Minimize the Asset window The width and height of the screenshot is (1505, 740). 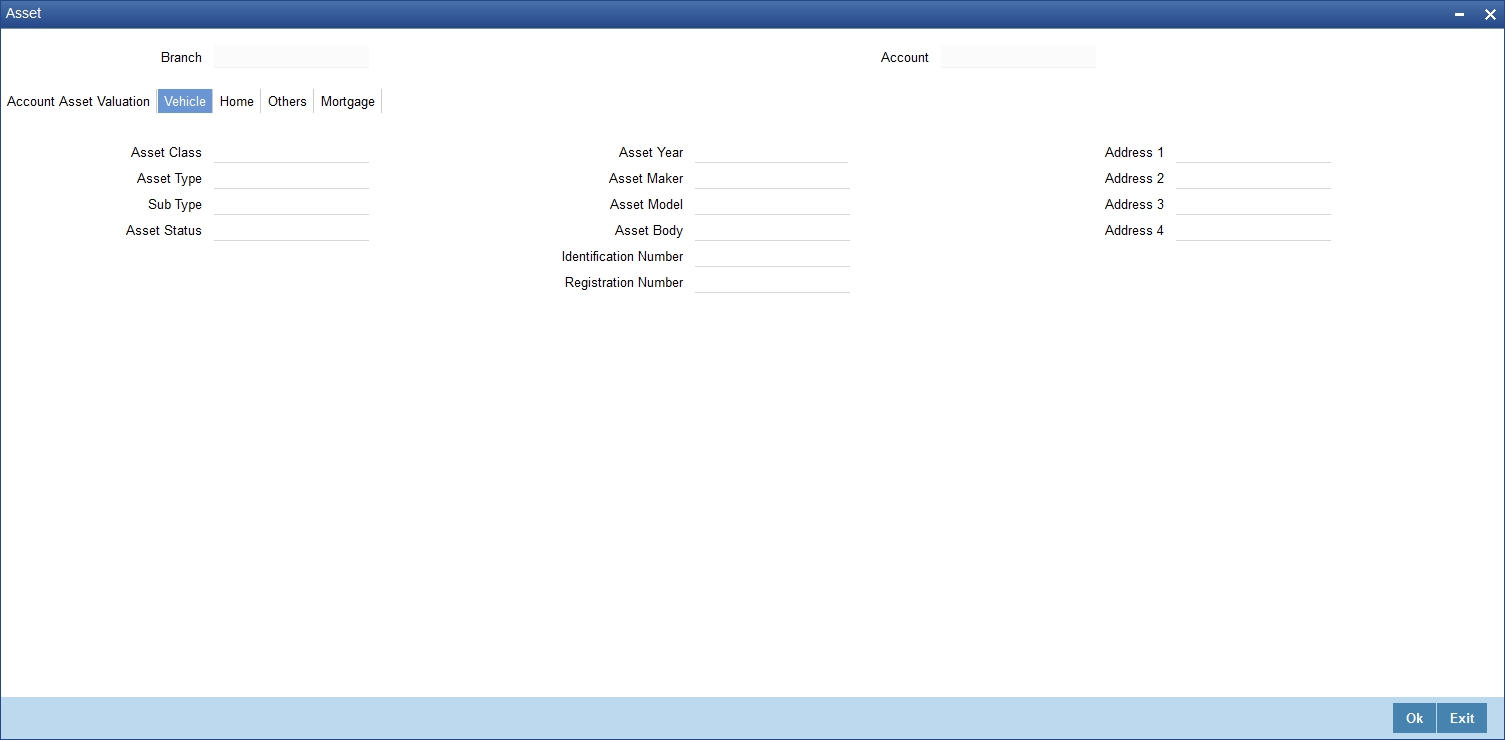(x=1459, y=14)
